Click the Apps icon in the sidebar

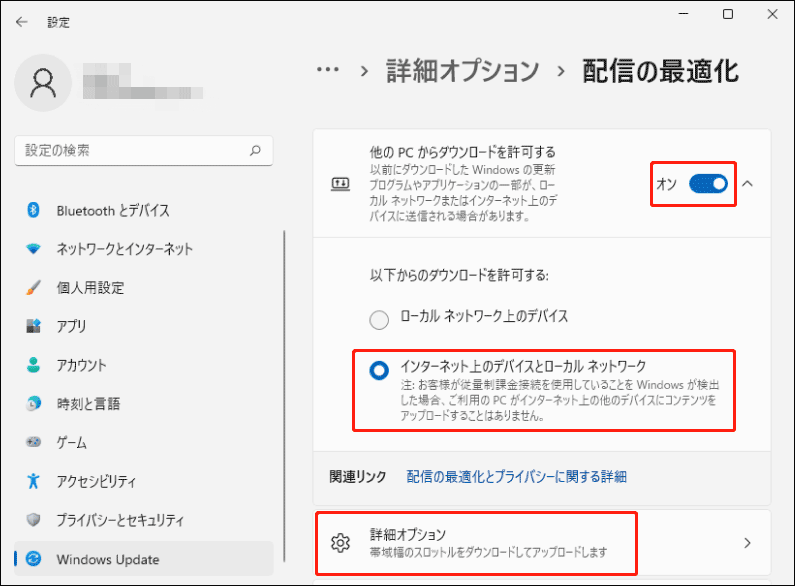(33, 325)
